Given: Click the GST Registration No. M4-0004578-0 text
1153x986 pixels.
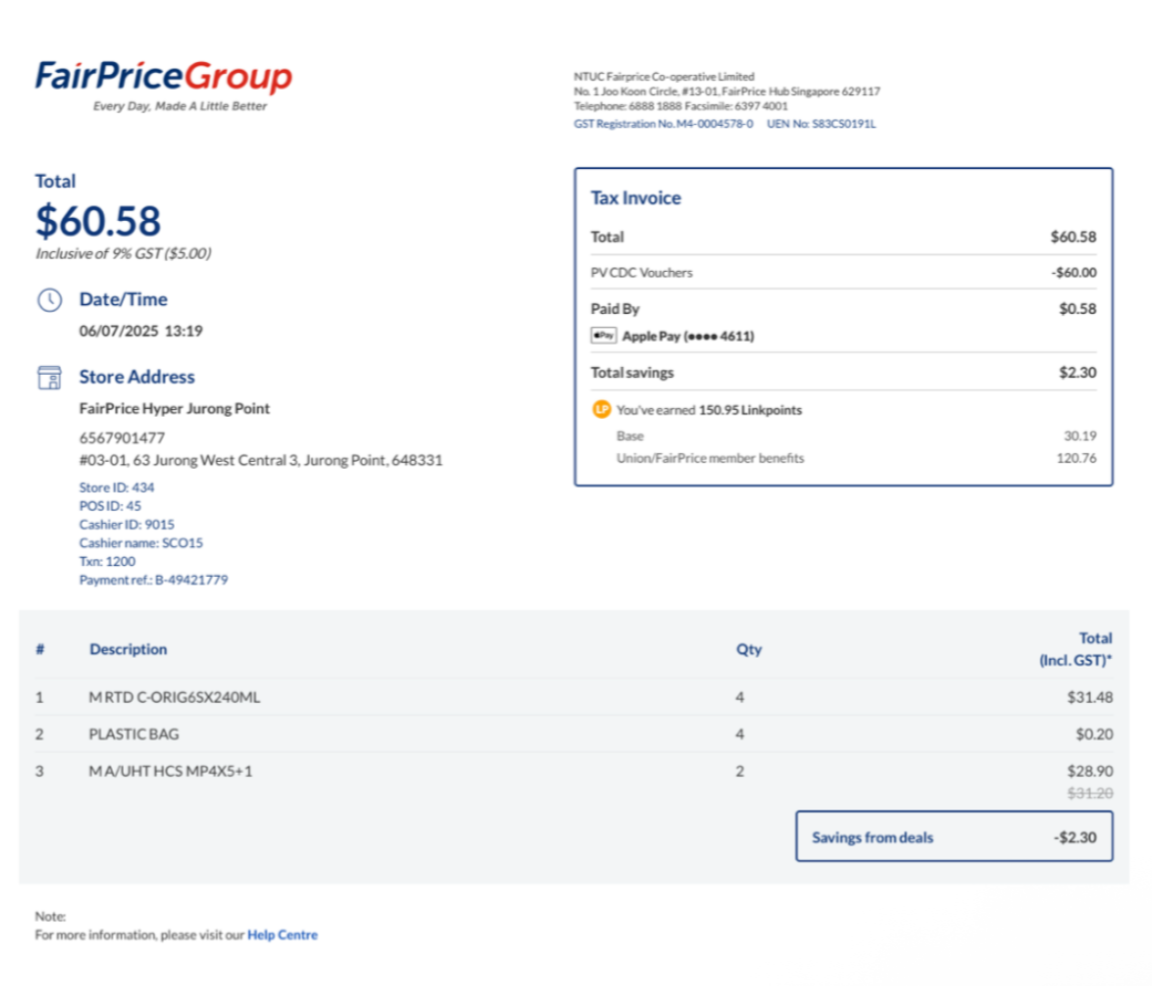Looking at the screenshot, I should click(663, 124).
